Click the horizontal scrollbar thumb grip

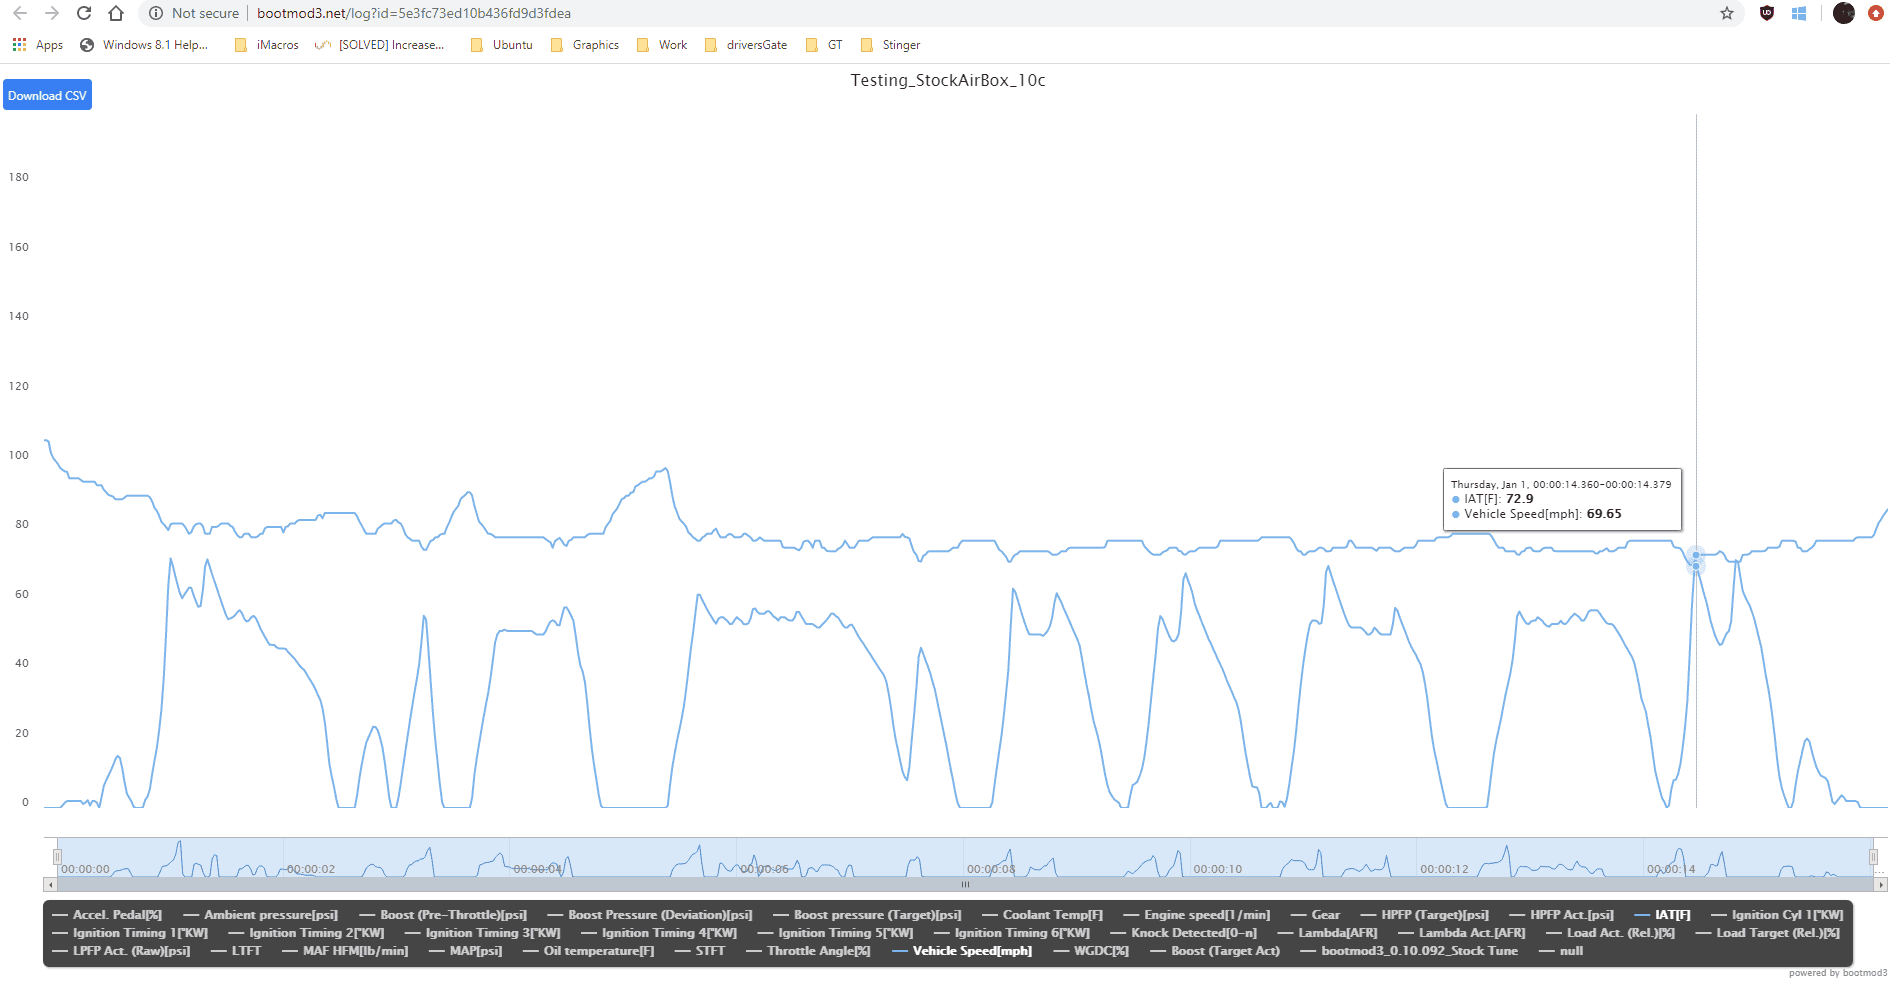(965, 884)
